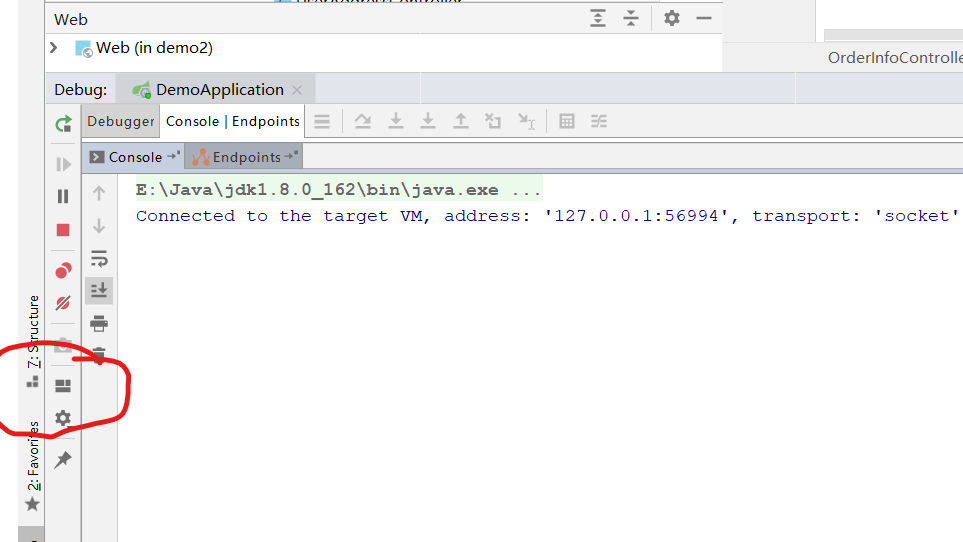This screenshot has height=542, width=963.
Task: Hide the Web tool window
Action: 704,18
